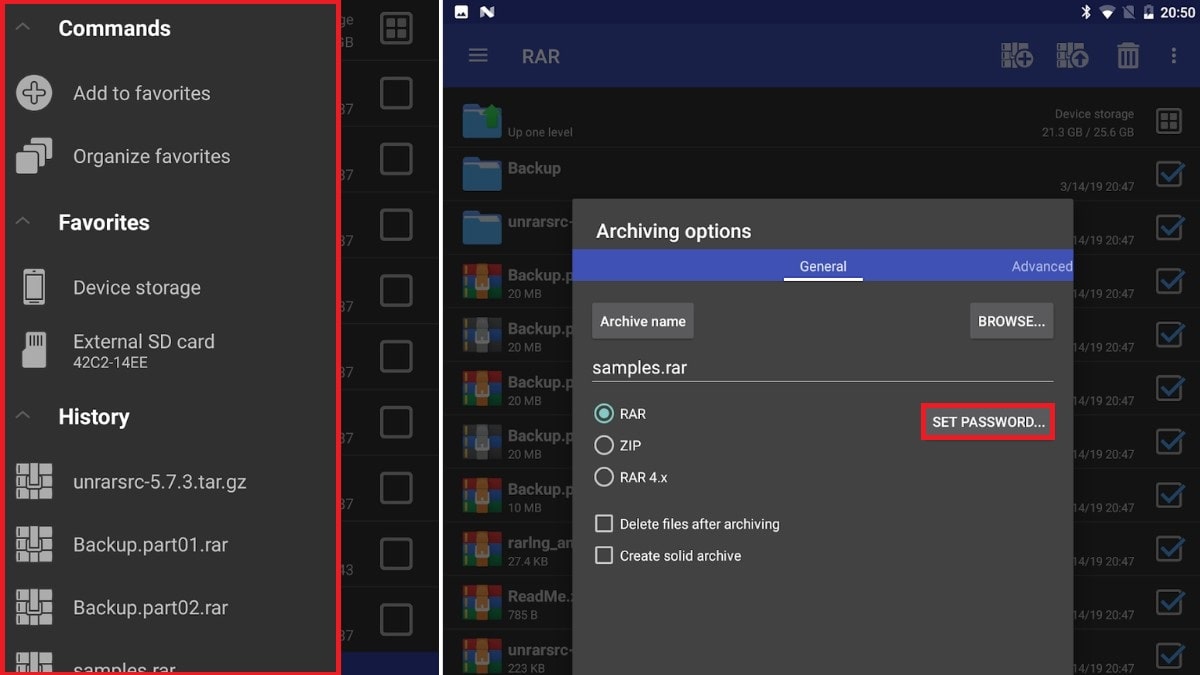Image resolution: width=1200 pixels, height=675 pixels.
Task: Uncheck the 27.4 KB rarlng file checkbox
Action: (1169, 548)
